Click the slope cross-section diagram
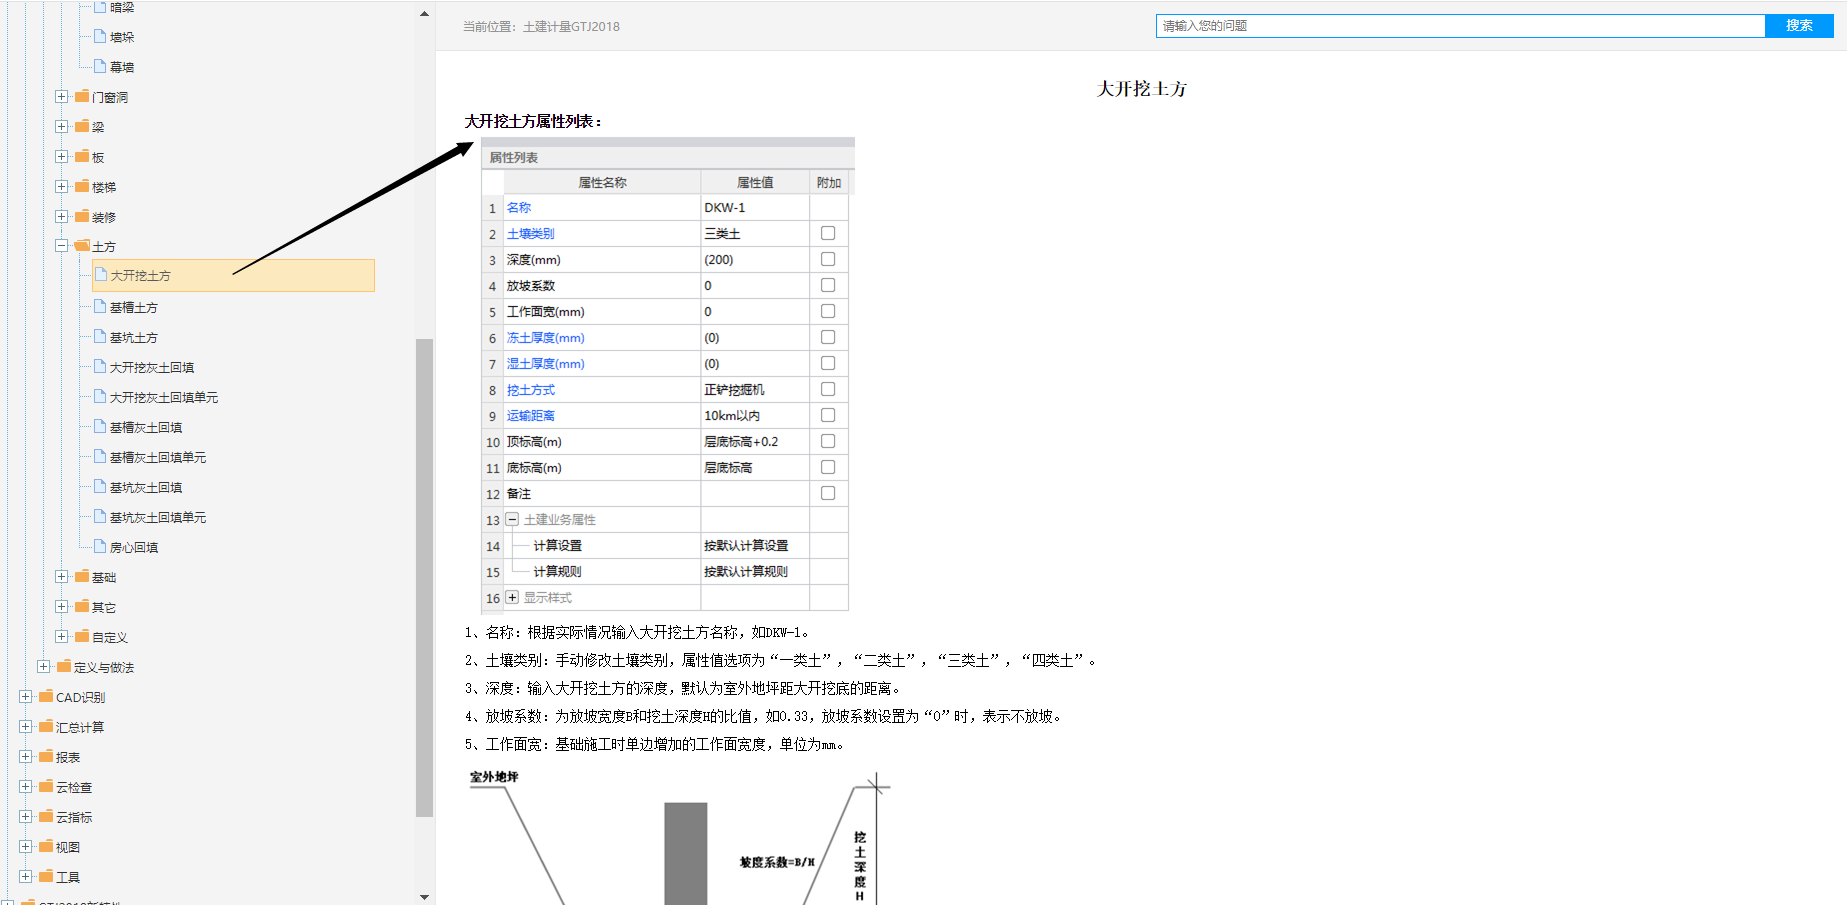The height and width of the screenshot is (905, 1847). [680, 838]
